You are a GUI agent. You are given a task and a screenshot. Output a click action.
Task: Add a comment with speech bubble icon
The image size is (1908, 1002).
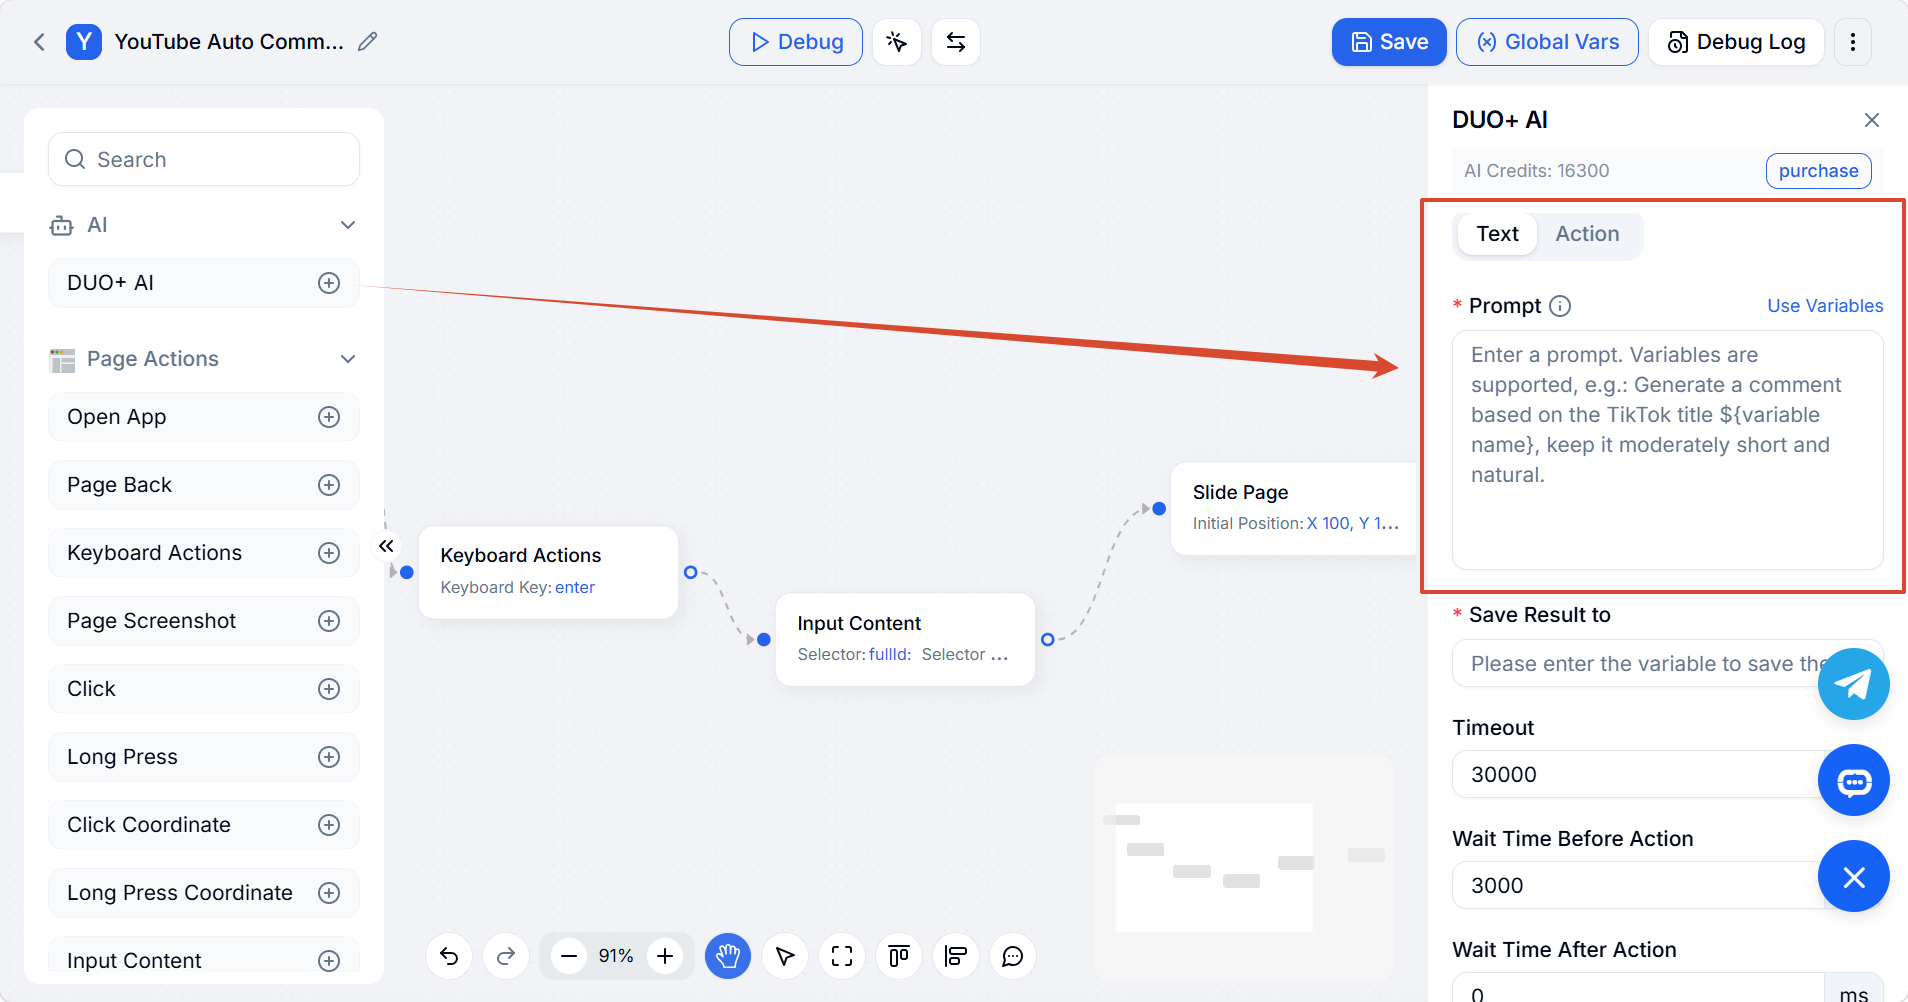coord(1013,957)
